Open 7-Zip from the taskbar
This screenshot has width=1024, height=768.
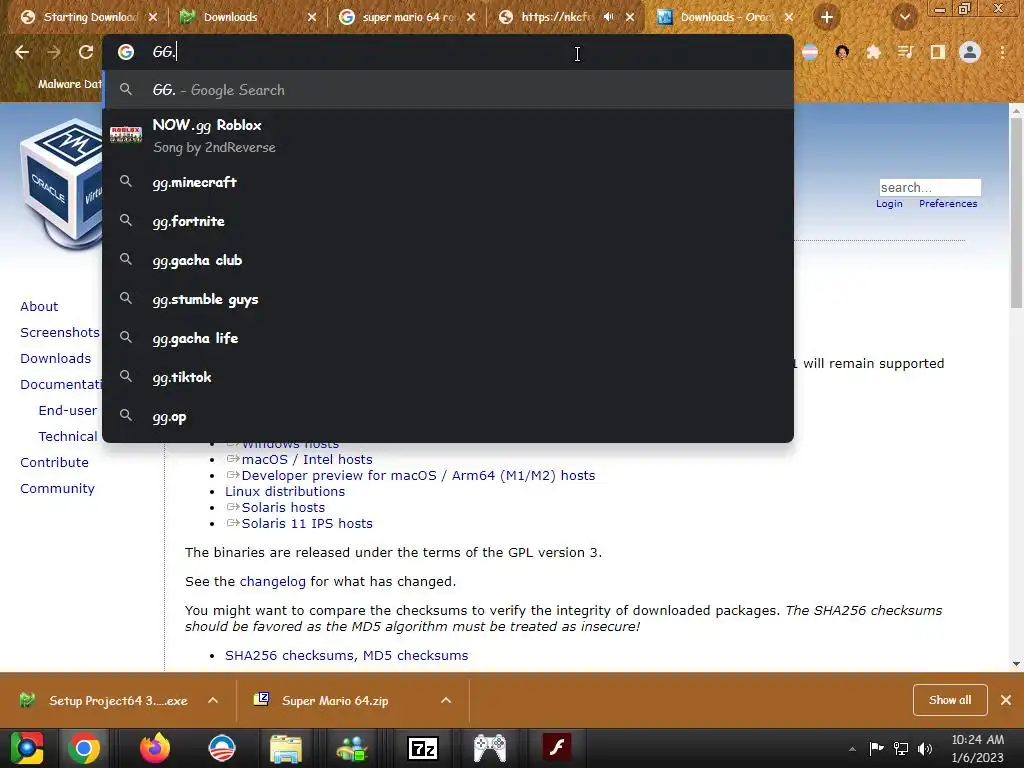(x=423, y=748)
